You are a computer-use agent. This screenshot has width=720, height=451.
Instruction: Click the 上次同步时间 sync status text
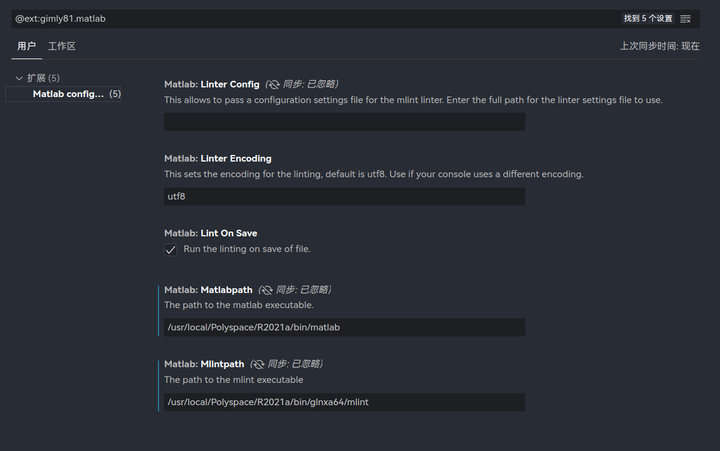pyautogui.click(x=659, y=46)
